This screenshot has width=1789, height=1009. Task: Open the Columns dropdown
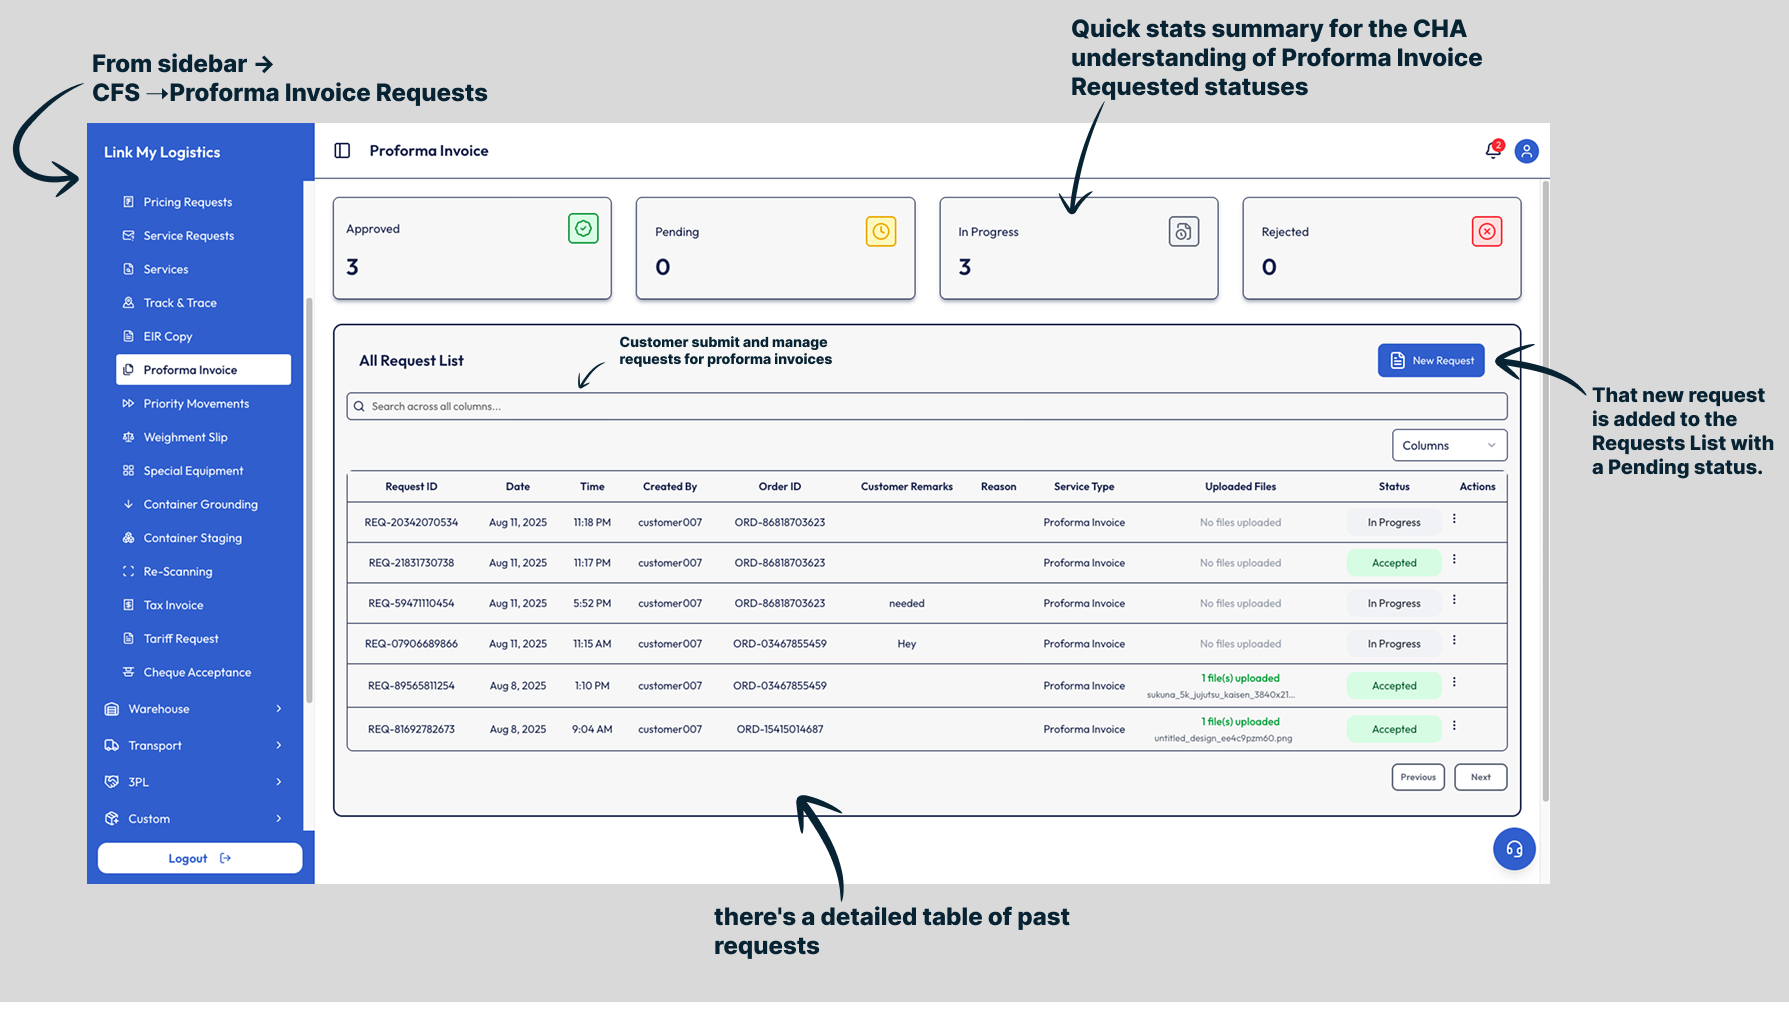1448,446
